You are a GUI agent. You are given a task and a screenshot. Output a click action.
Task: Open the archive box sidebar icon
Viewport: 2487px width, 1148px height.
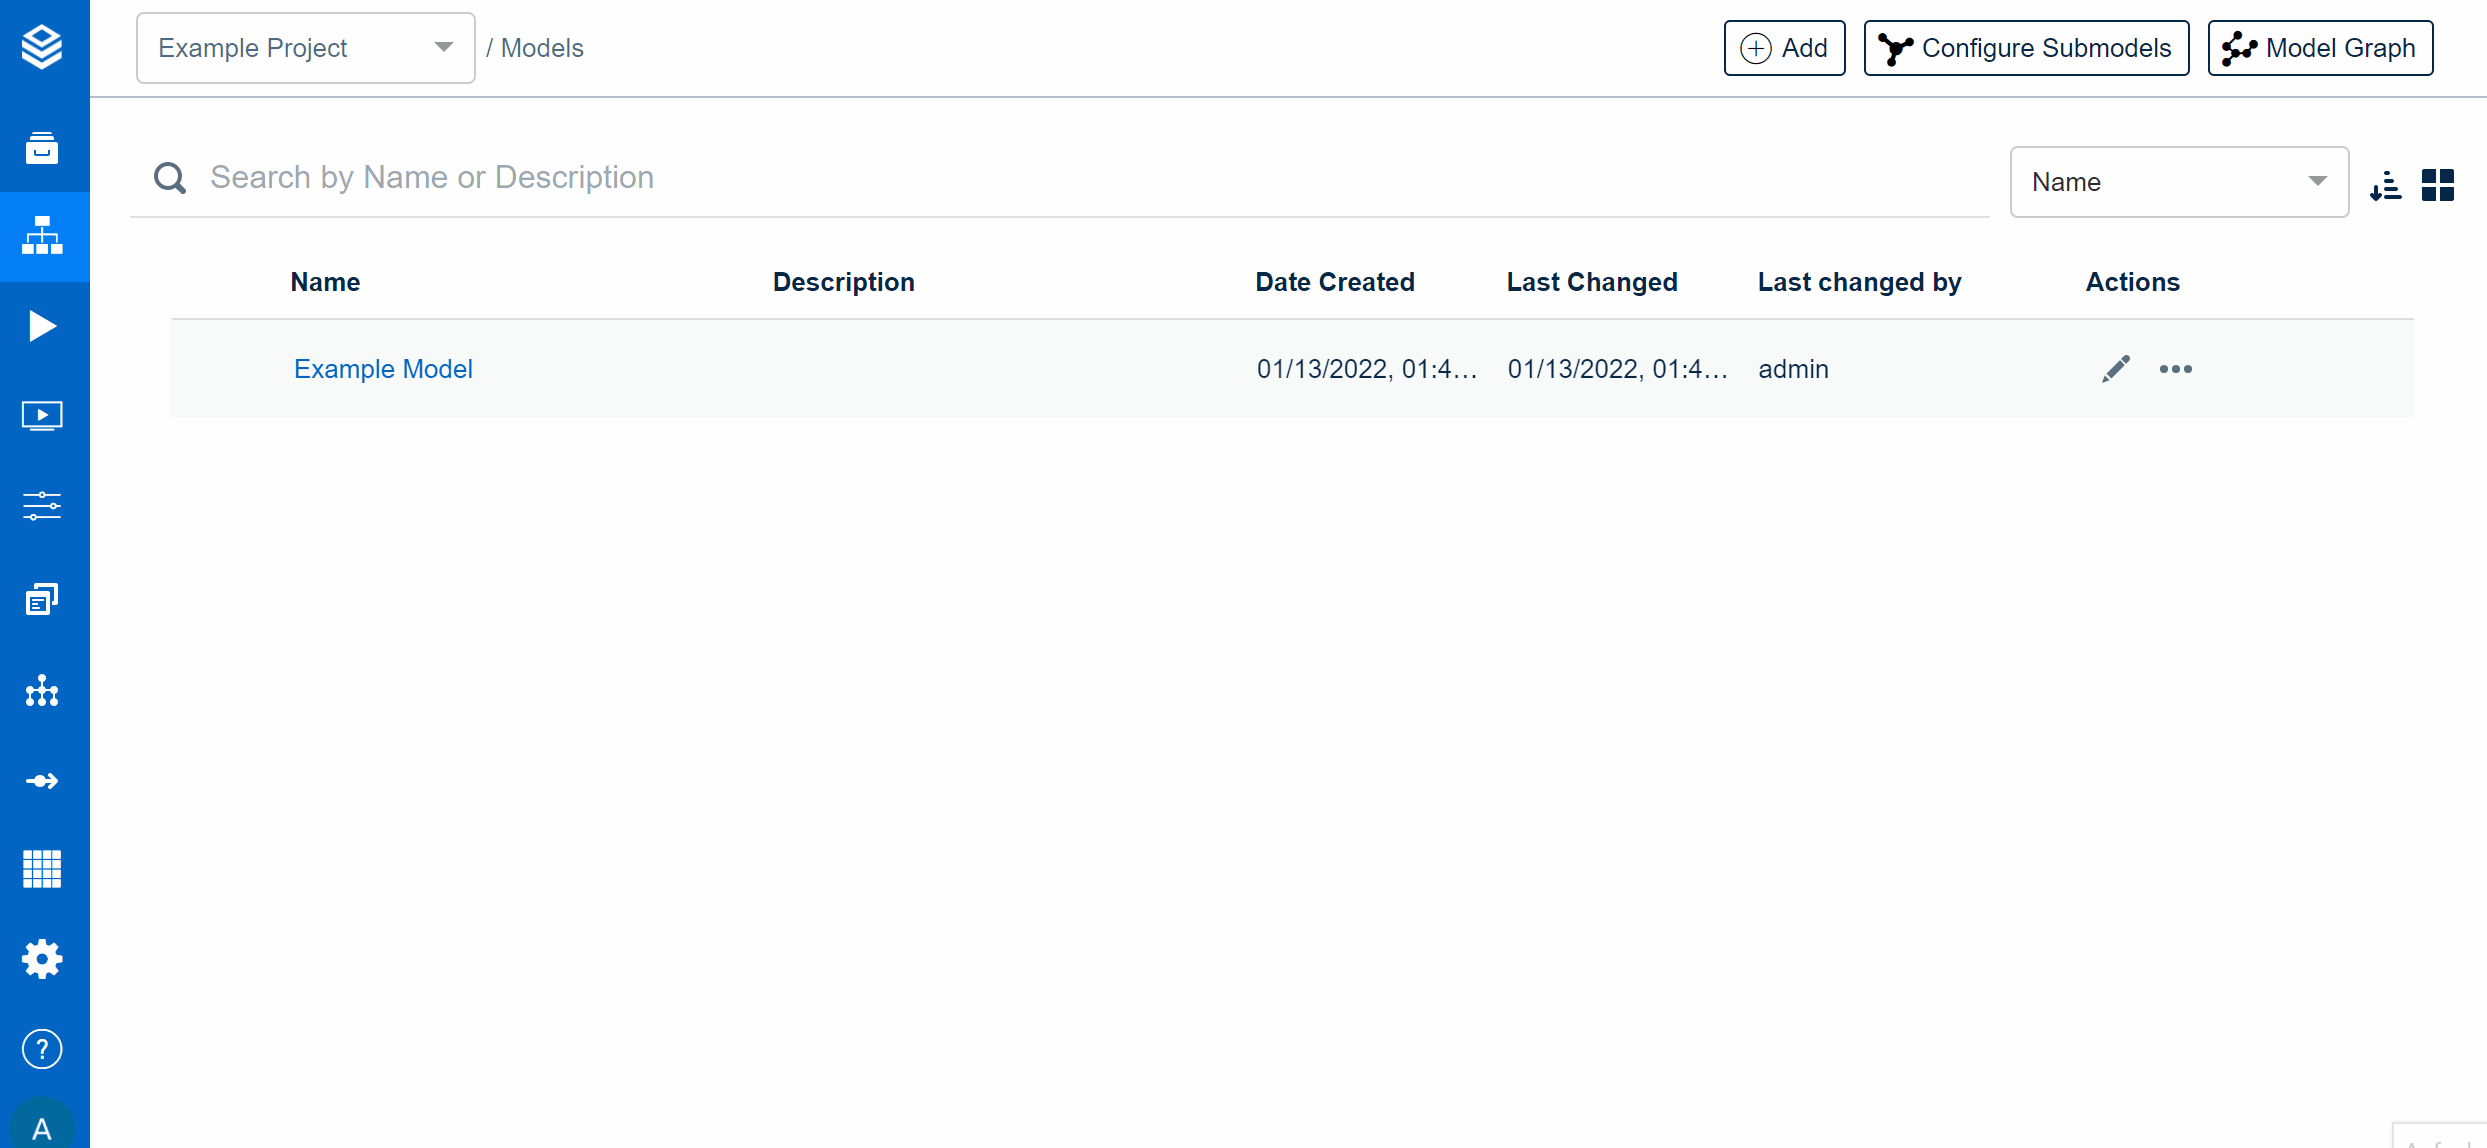click(x=42, y=148)
